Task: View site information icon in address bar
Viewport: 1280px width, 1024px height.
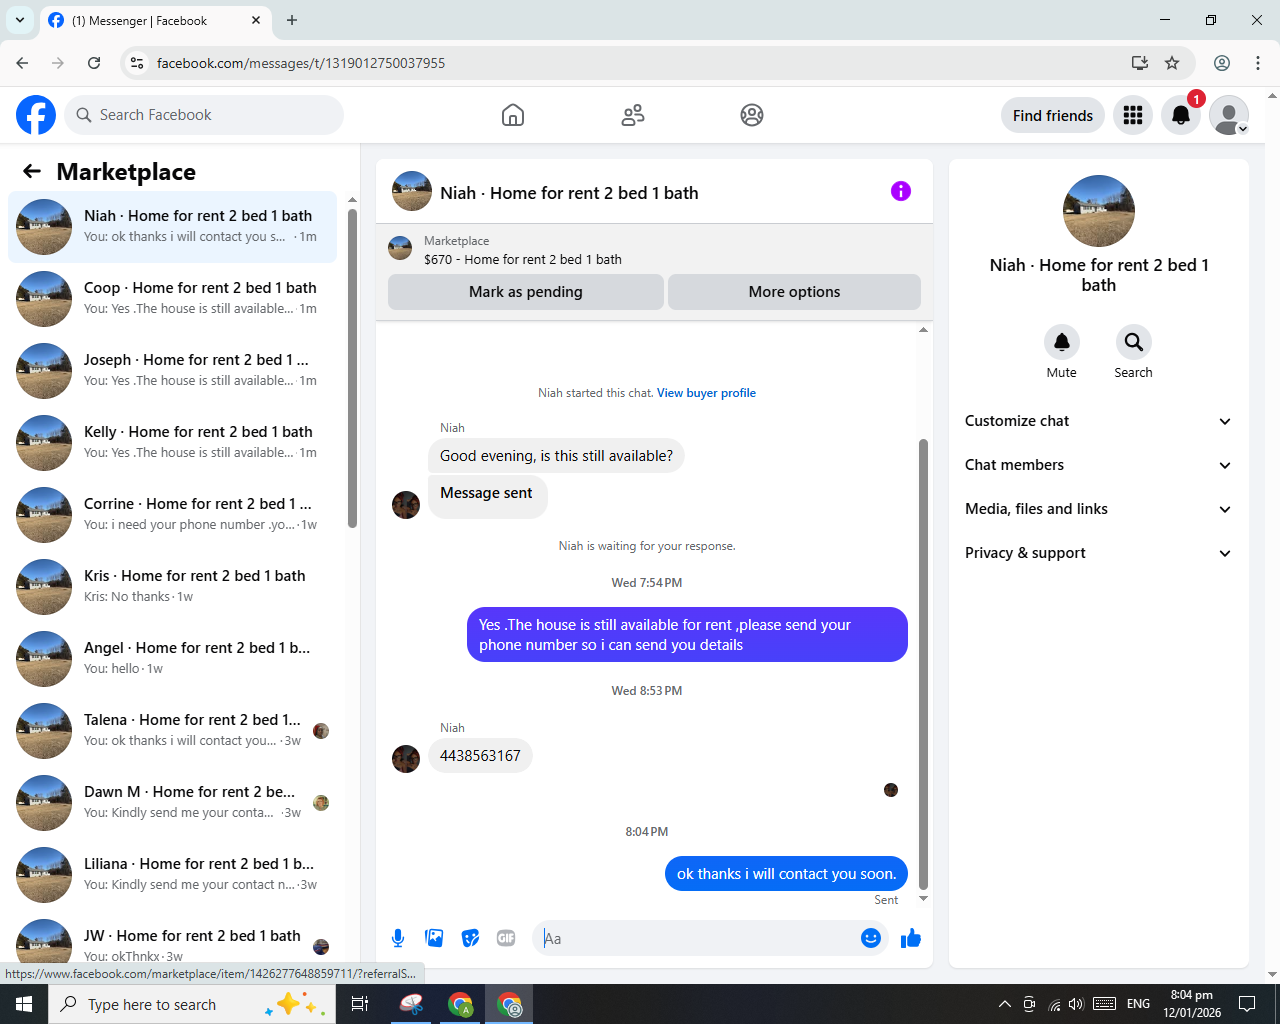Action: pyautogui.click(x=137, y=63)
